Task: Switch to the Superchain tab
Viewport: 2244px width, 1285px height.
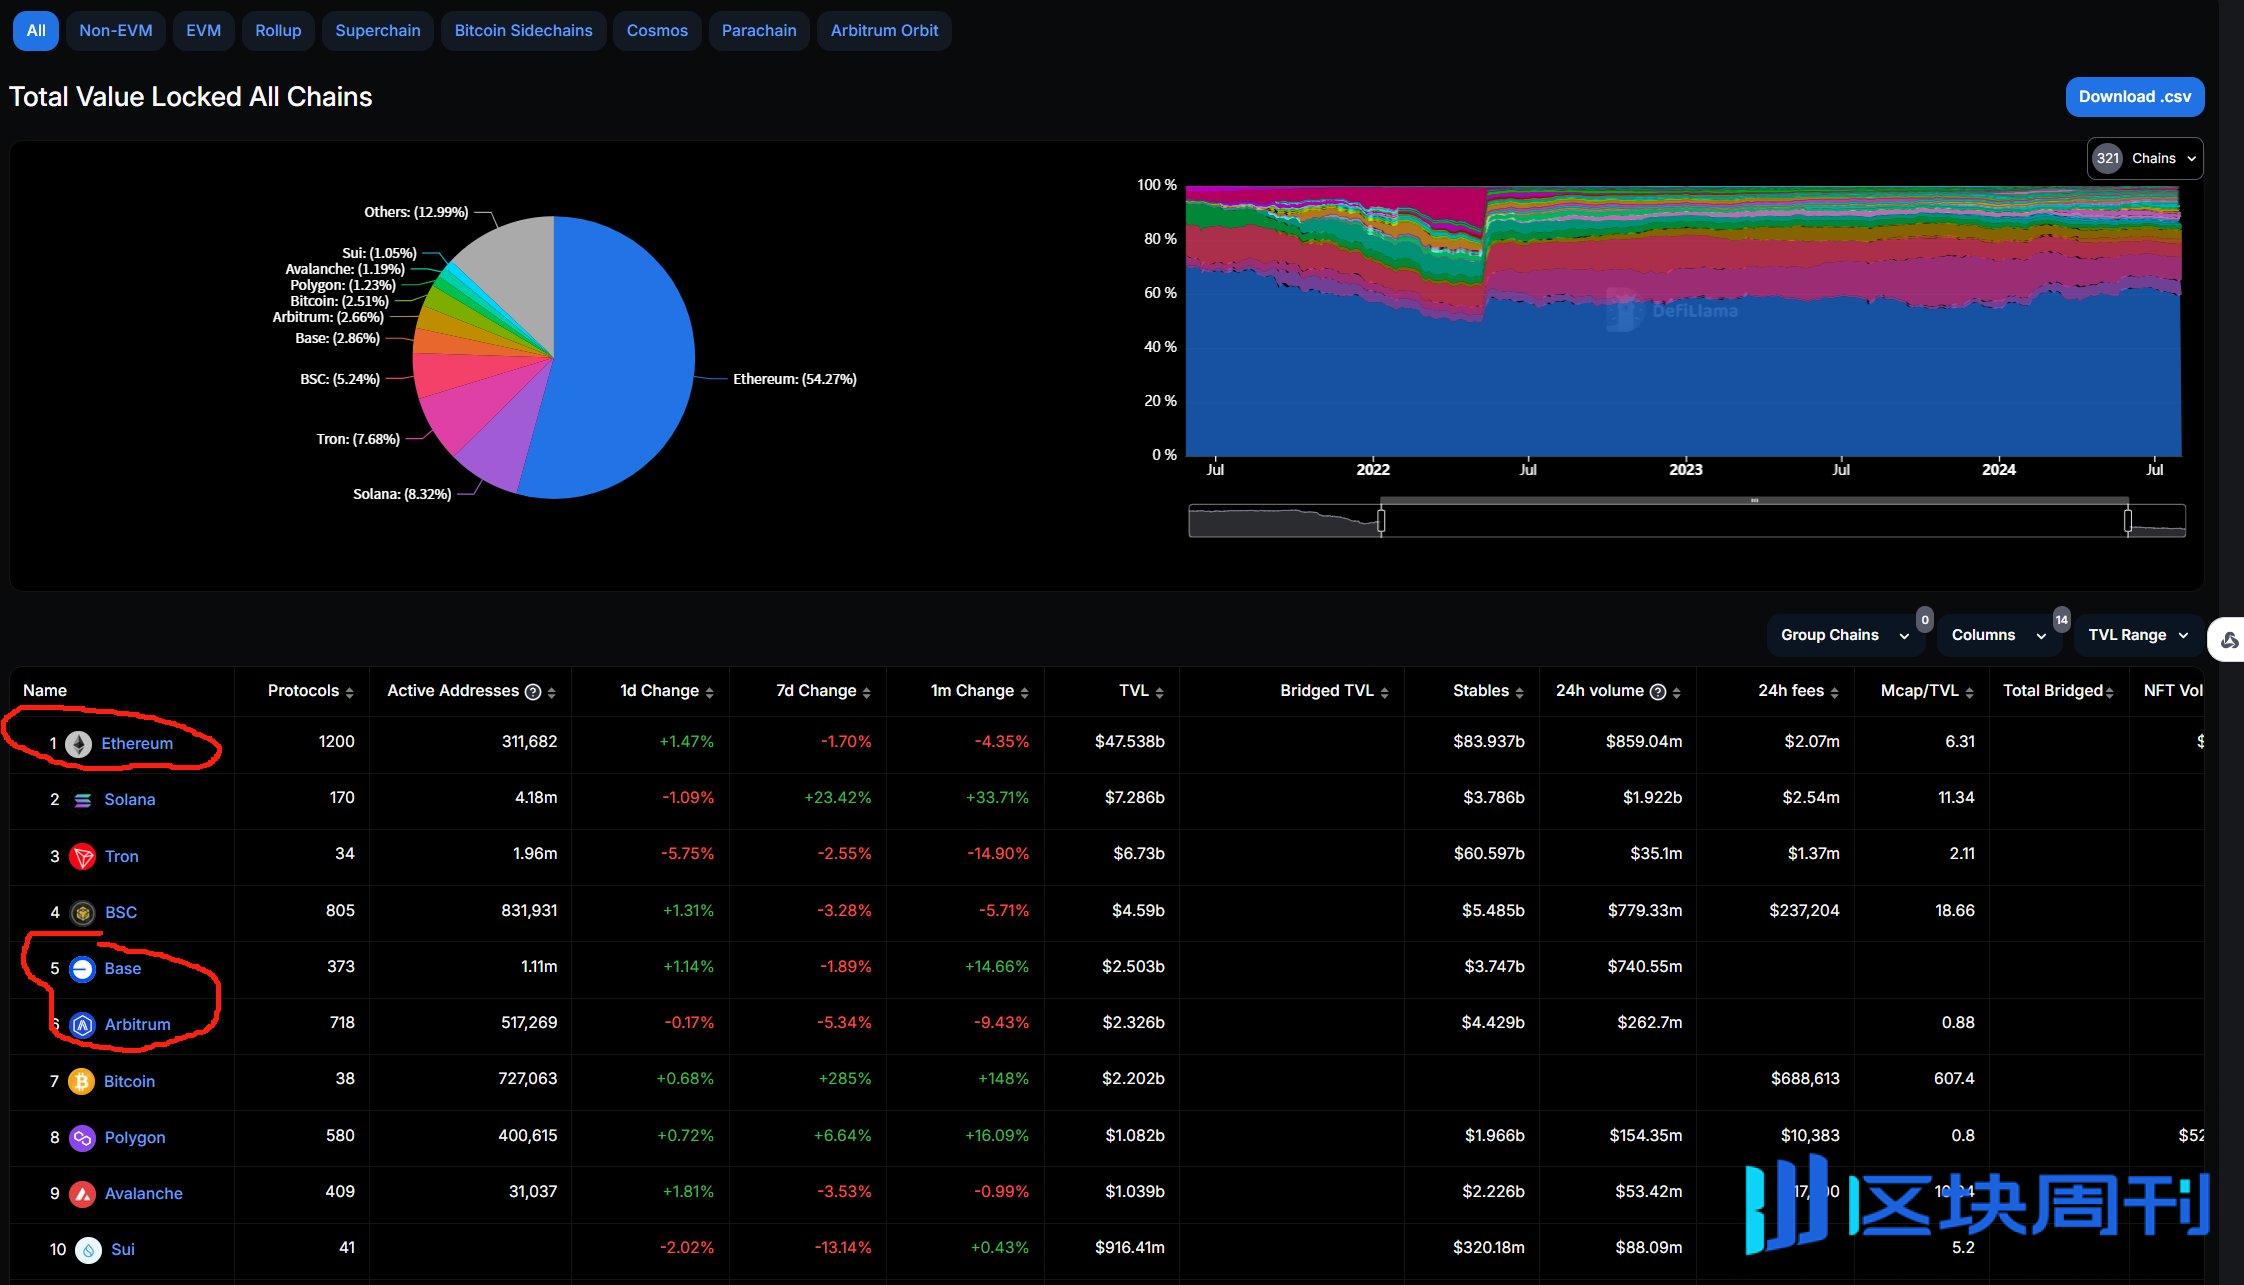Action: (378, 31)
